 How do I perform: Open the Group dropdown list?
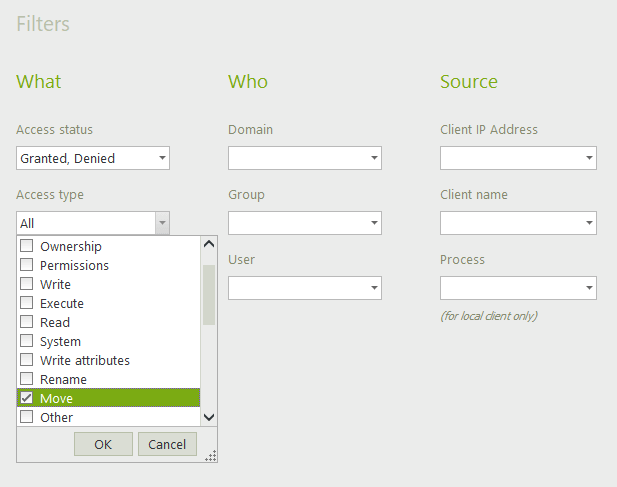pyautogui.click(x=374, y=223)
